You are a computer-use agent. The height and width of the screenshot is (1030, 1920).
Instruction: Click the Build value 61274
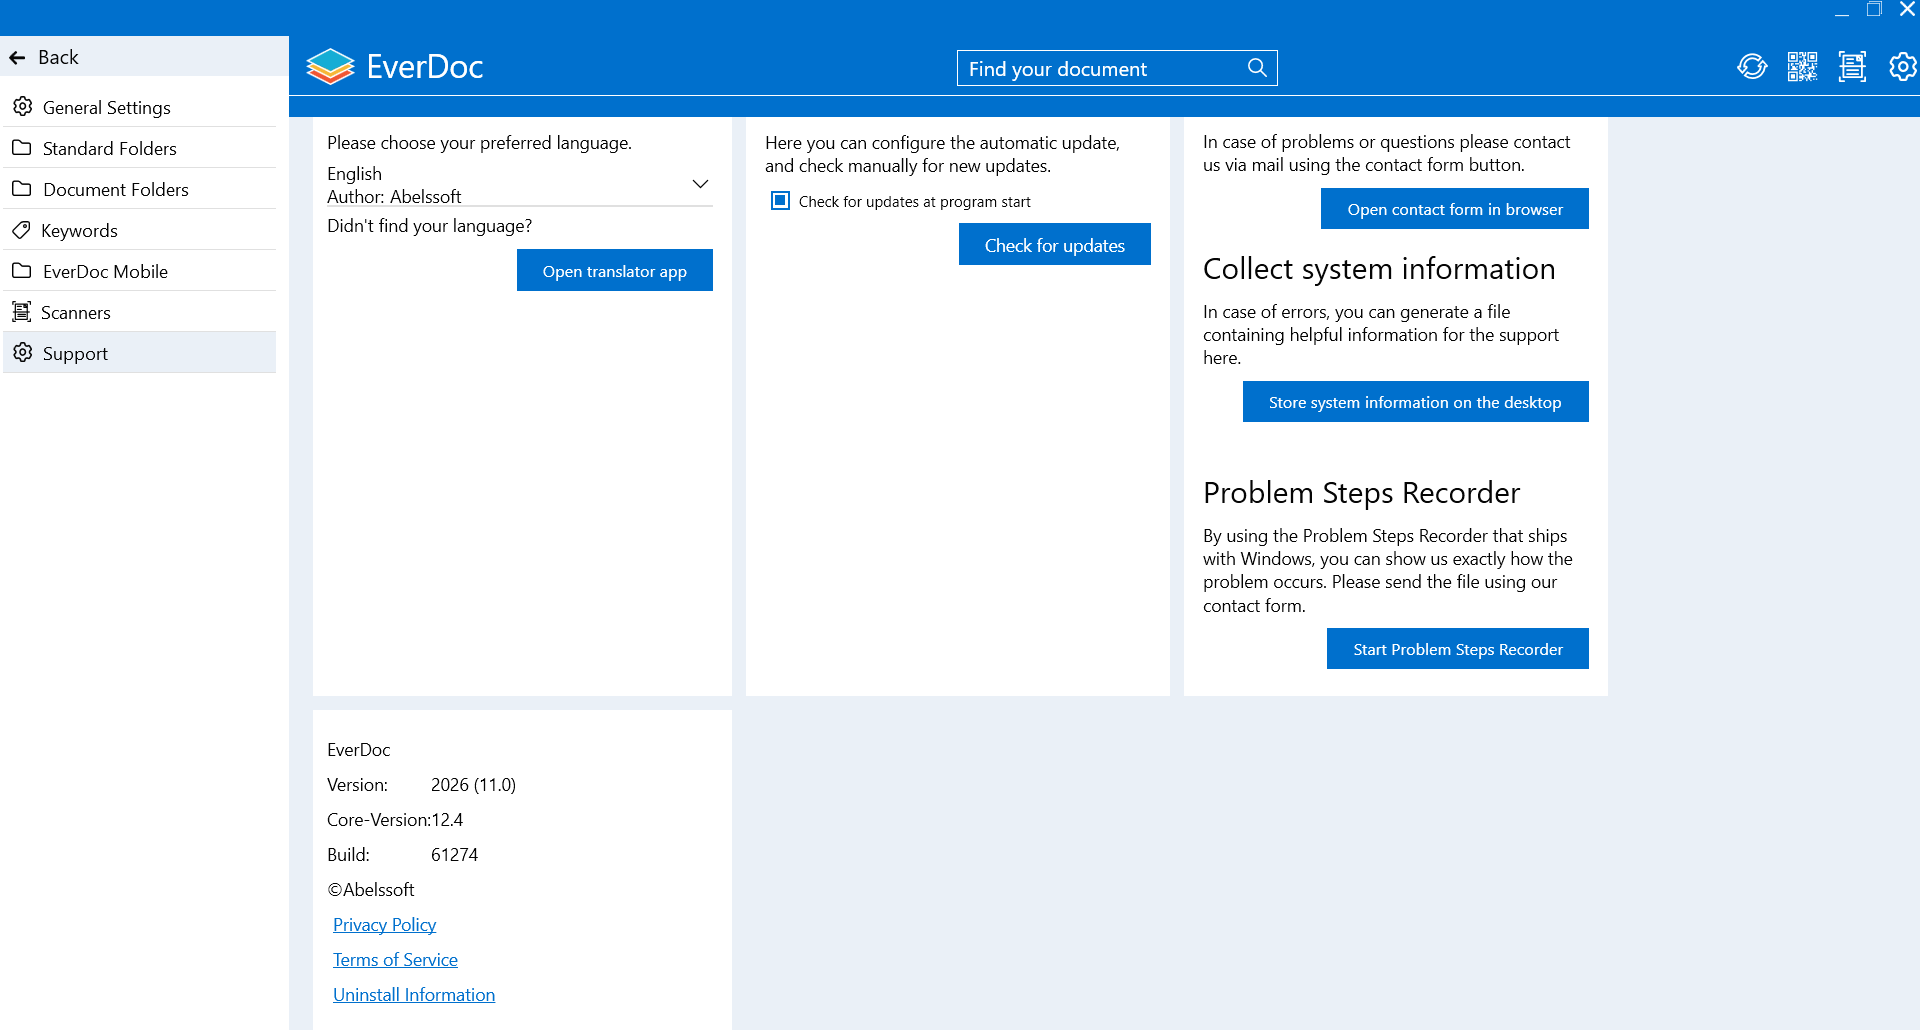pos(454,855)
